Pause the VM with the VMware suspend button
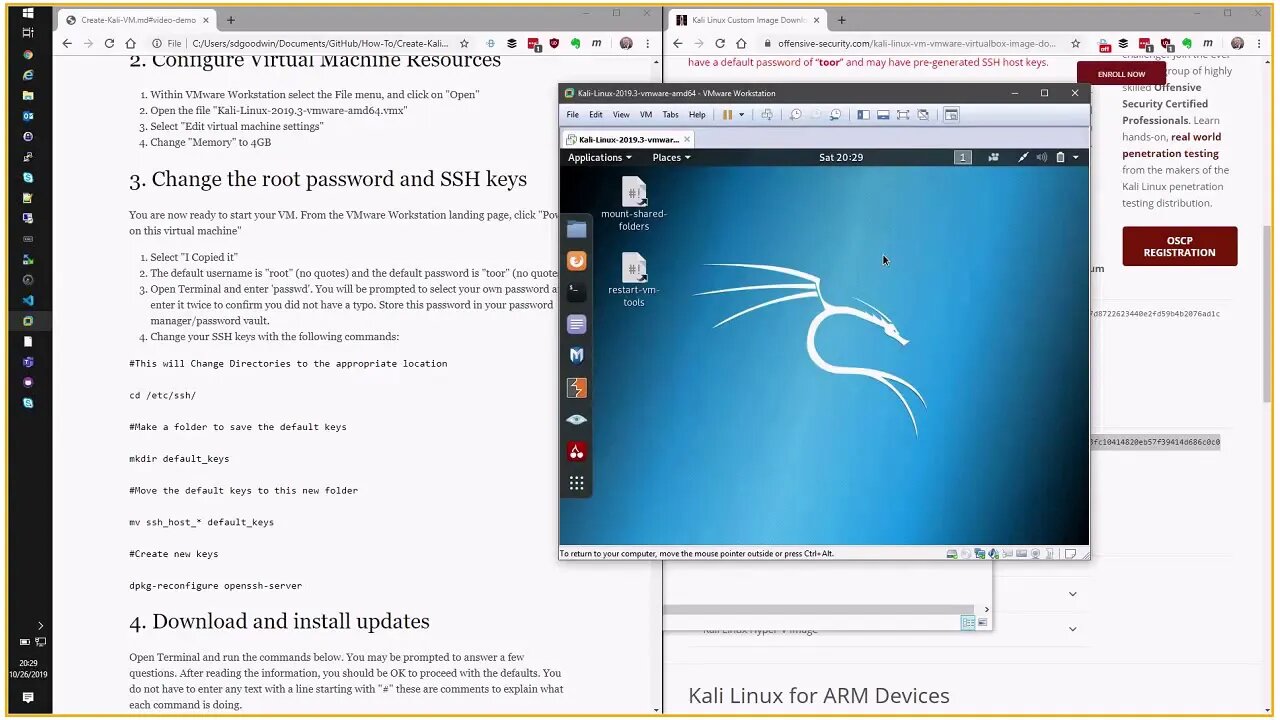 click(727, 115)
